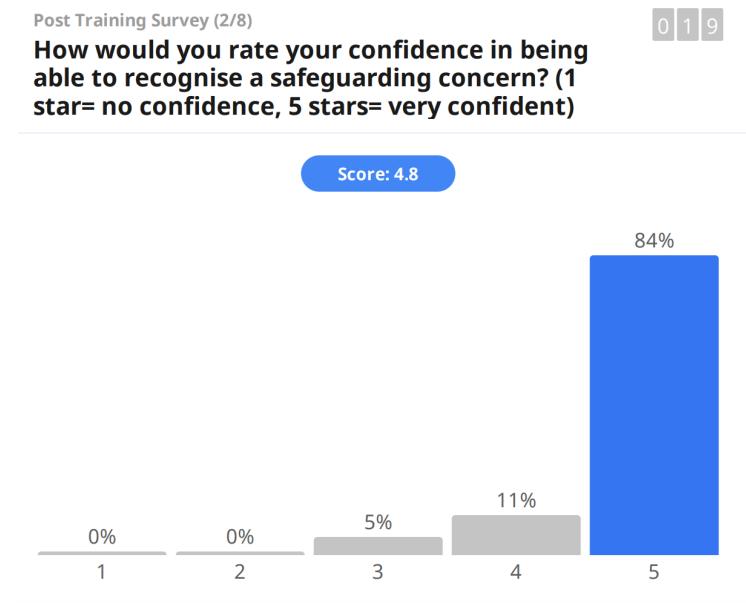
Task: Select the gray bar for rating 3
Action: [378, 545]
